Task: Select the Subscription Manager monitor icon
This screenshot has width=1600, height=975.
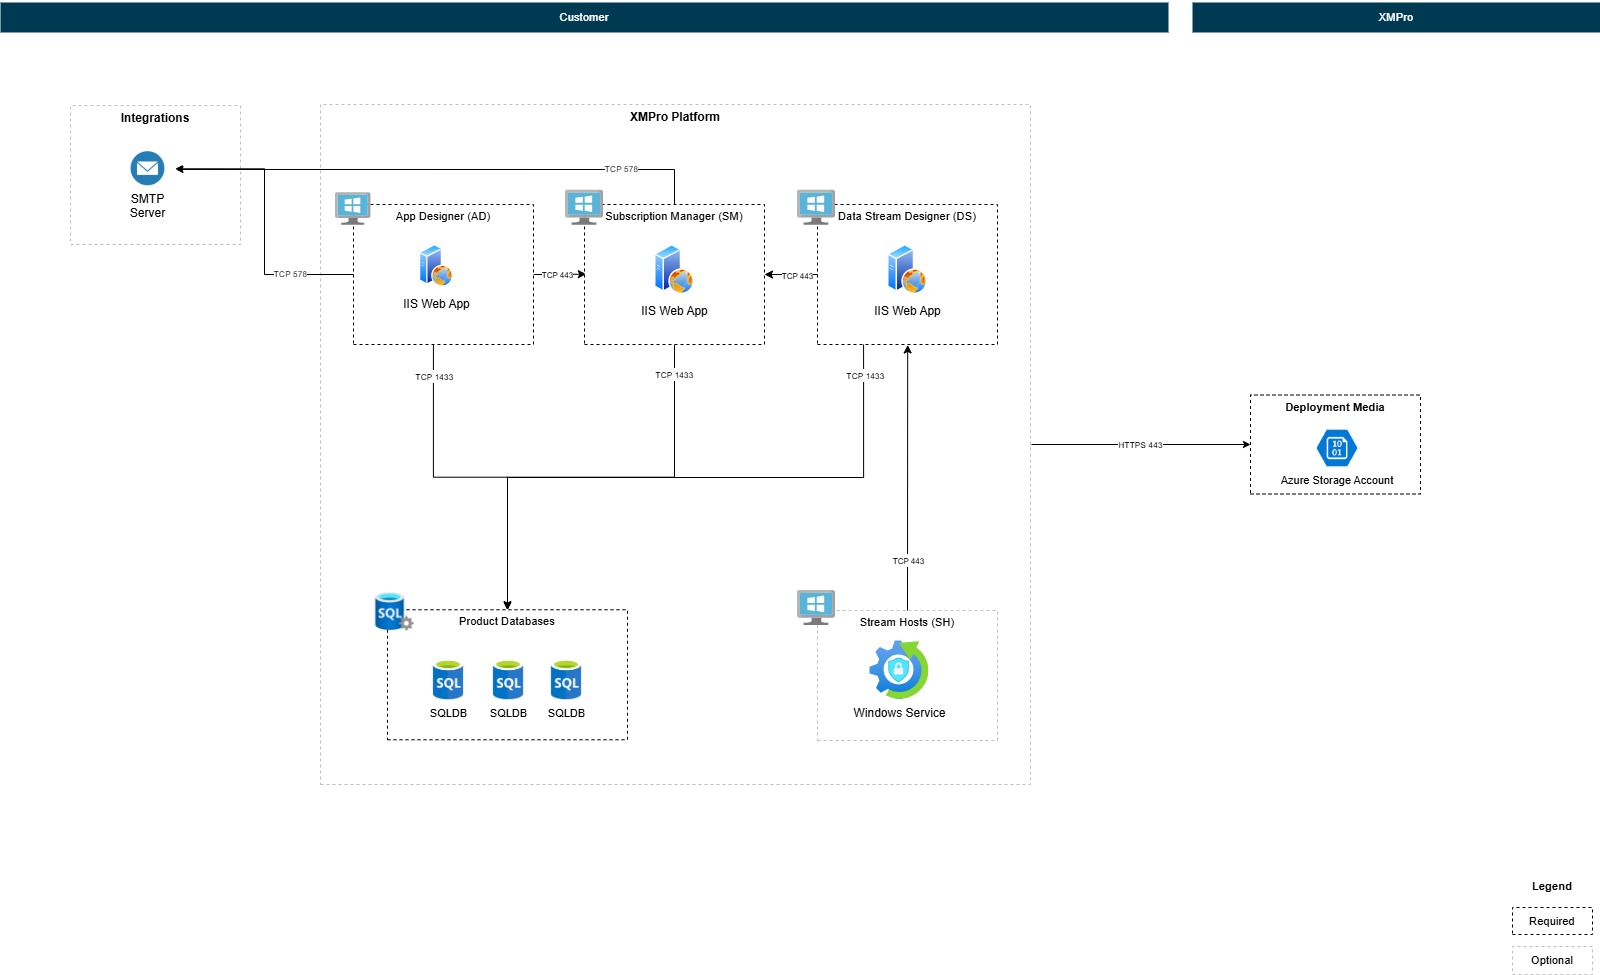Action: (x=584, y=205)
